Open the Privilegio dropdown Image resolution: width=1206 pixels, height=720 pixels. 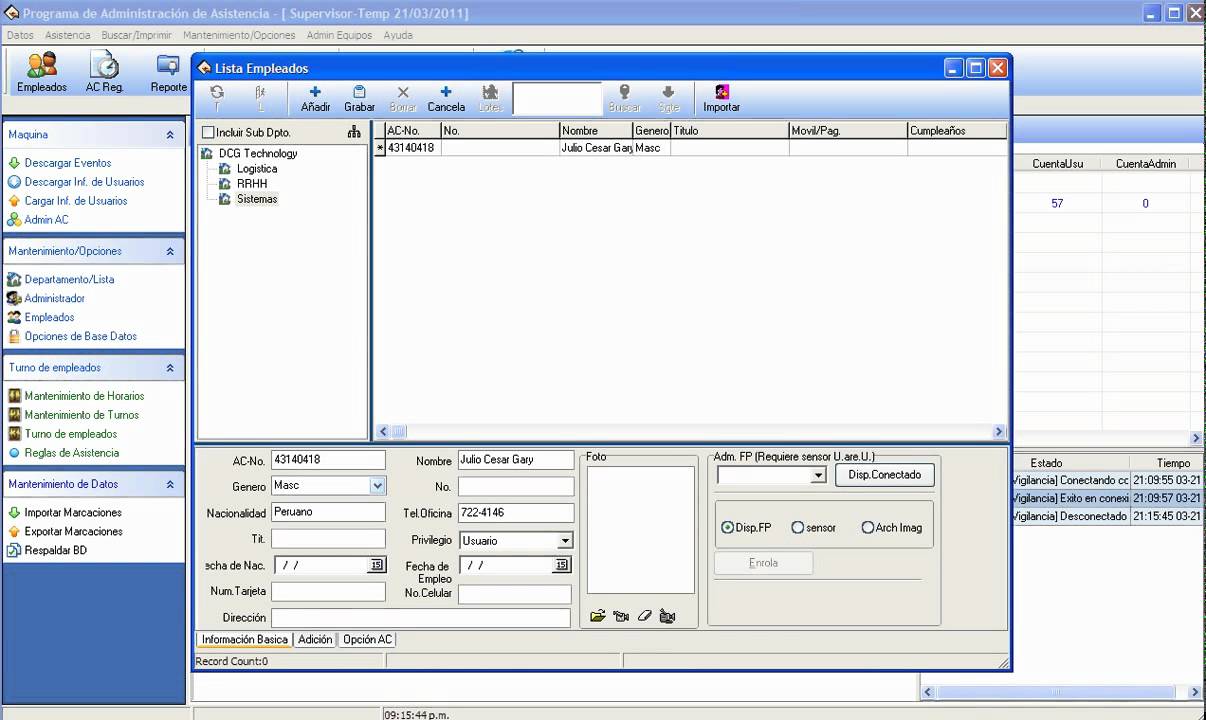(565, 541)
